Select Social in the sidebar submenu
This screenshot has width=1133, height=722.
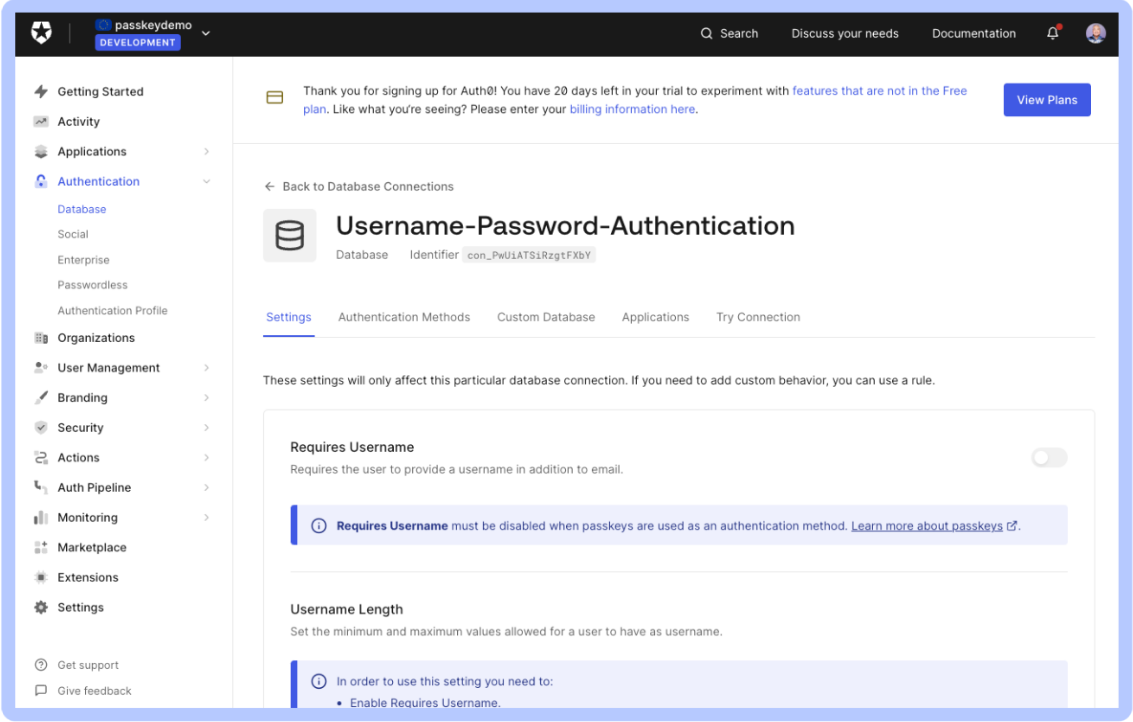73,234
